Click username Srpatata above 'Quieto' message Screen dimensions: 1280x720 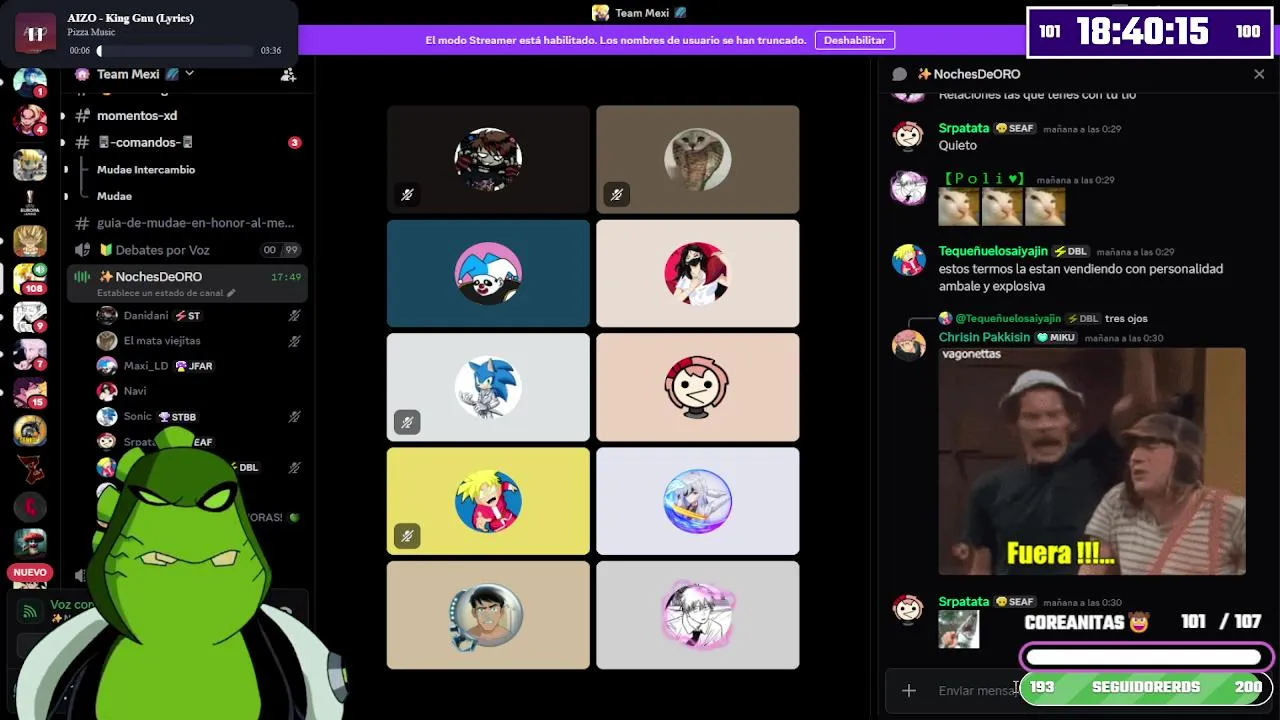click(963, 128)
